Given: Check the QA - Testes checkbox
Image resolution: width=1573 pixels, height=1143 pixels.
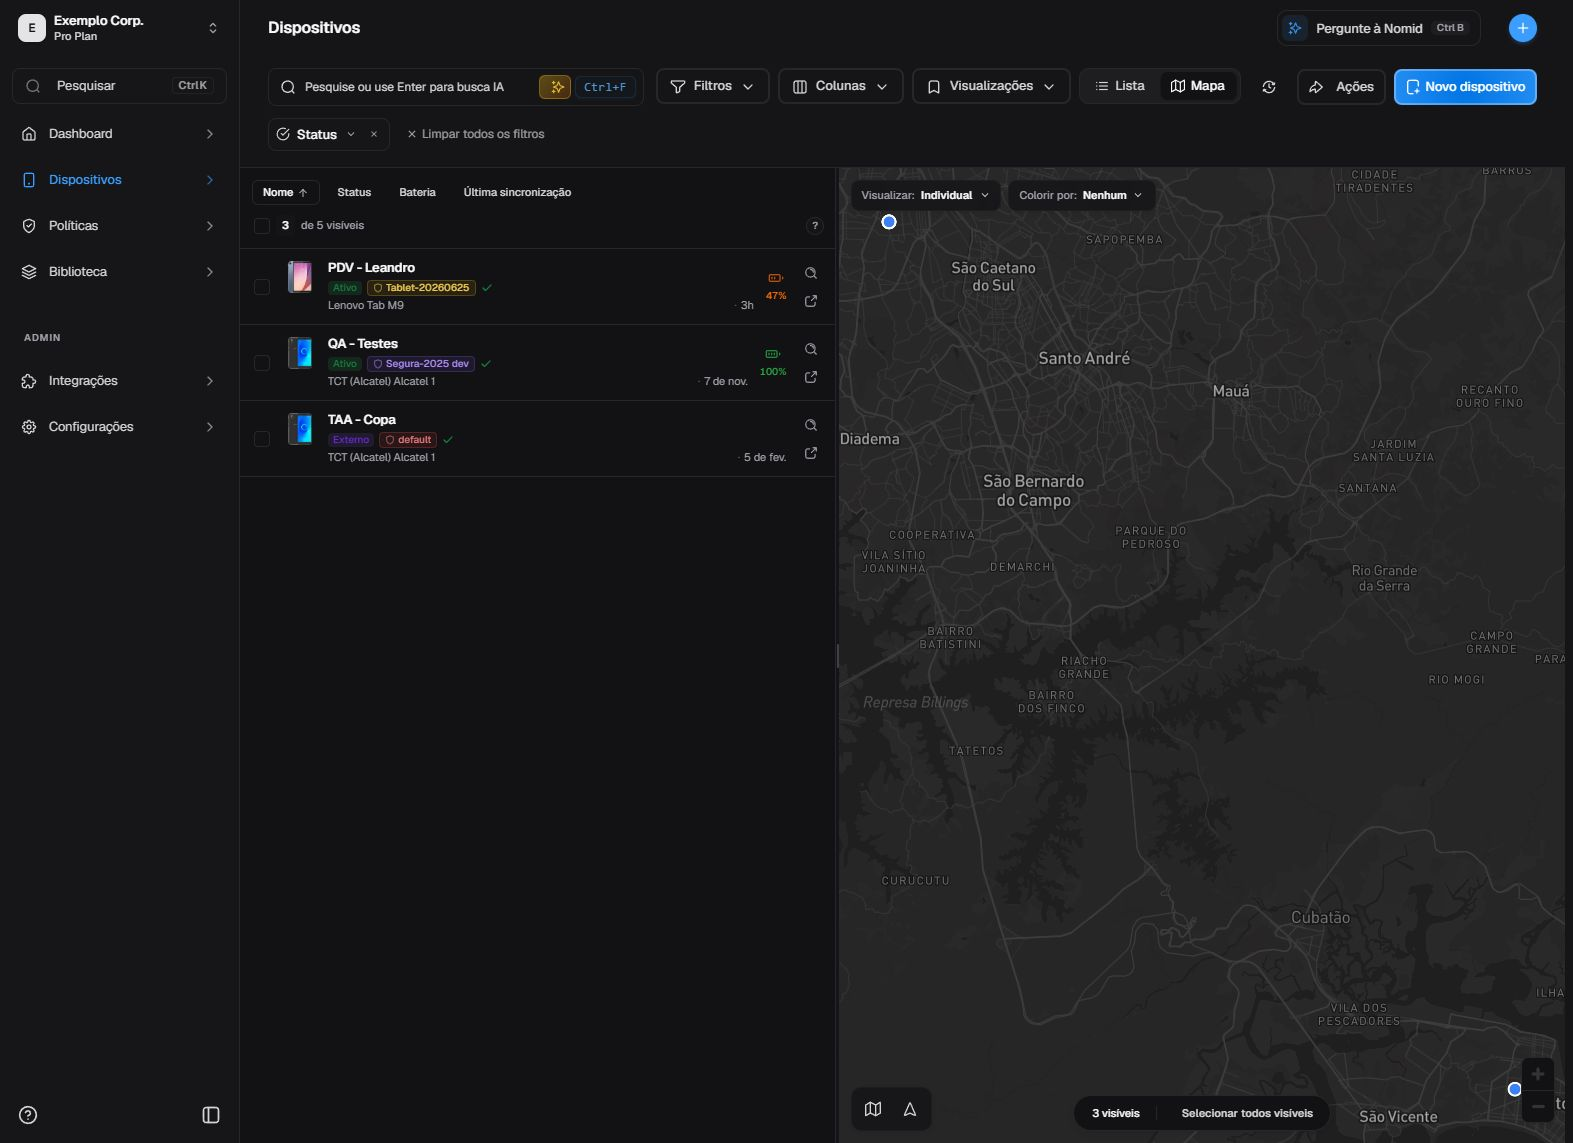Looking at the screenshot, I should [x=262, y=363].
